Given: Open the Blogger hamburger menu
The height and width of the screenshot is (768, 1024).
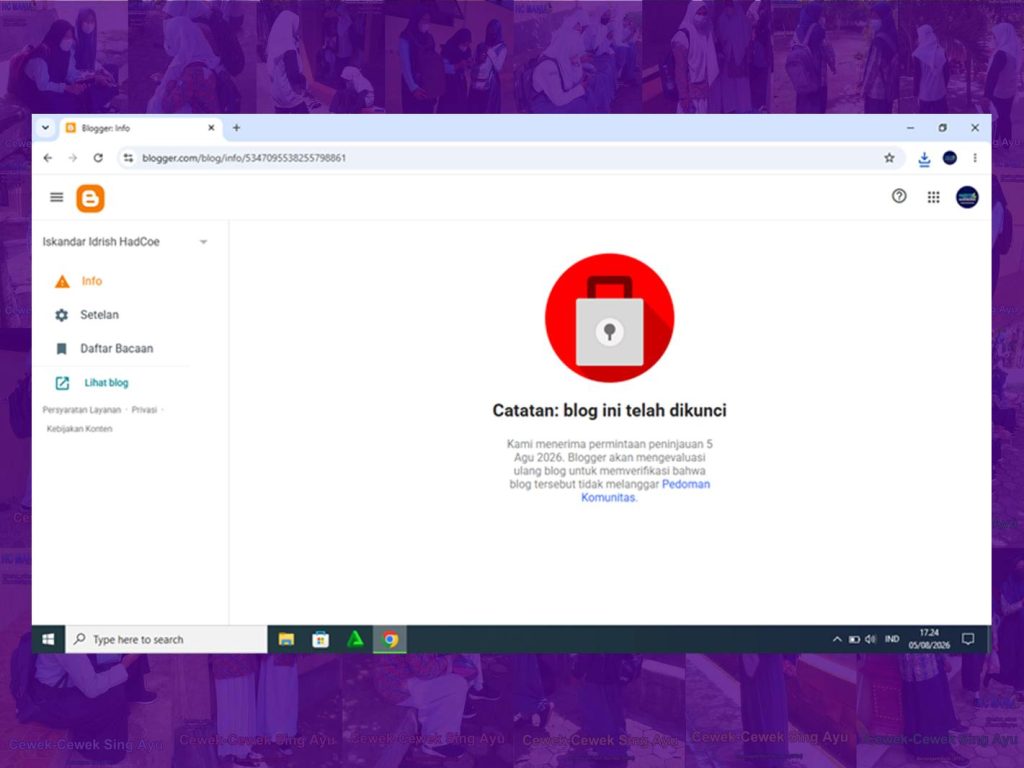Looking at the screenshot, I should pyautogui.click(x=57, y=197).
